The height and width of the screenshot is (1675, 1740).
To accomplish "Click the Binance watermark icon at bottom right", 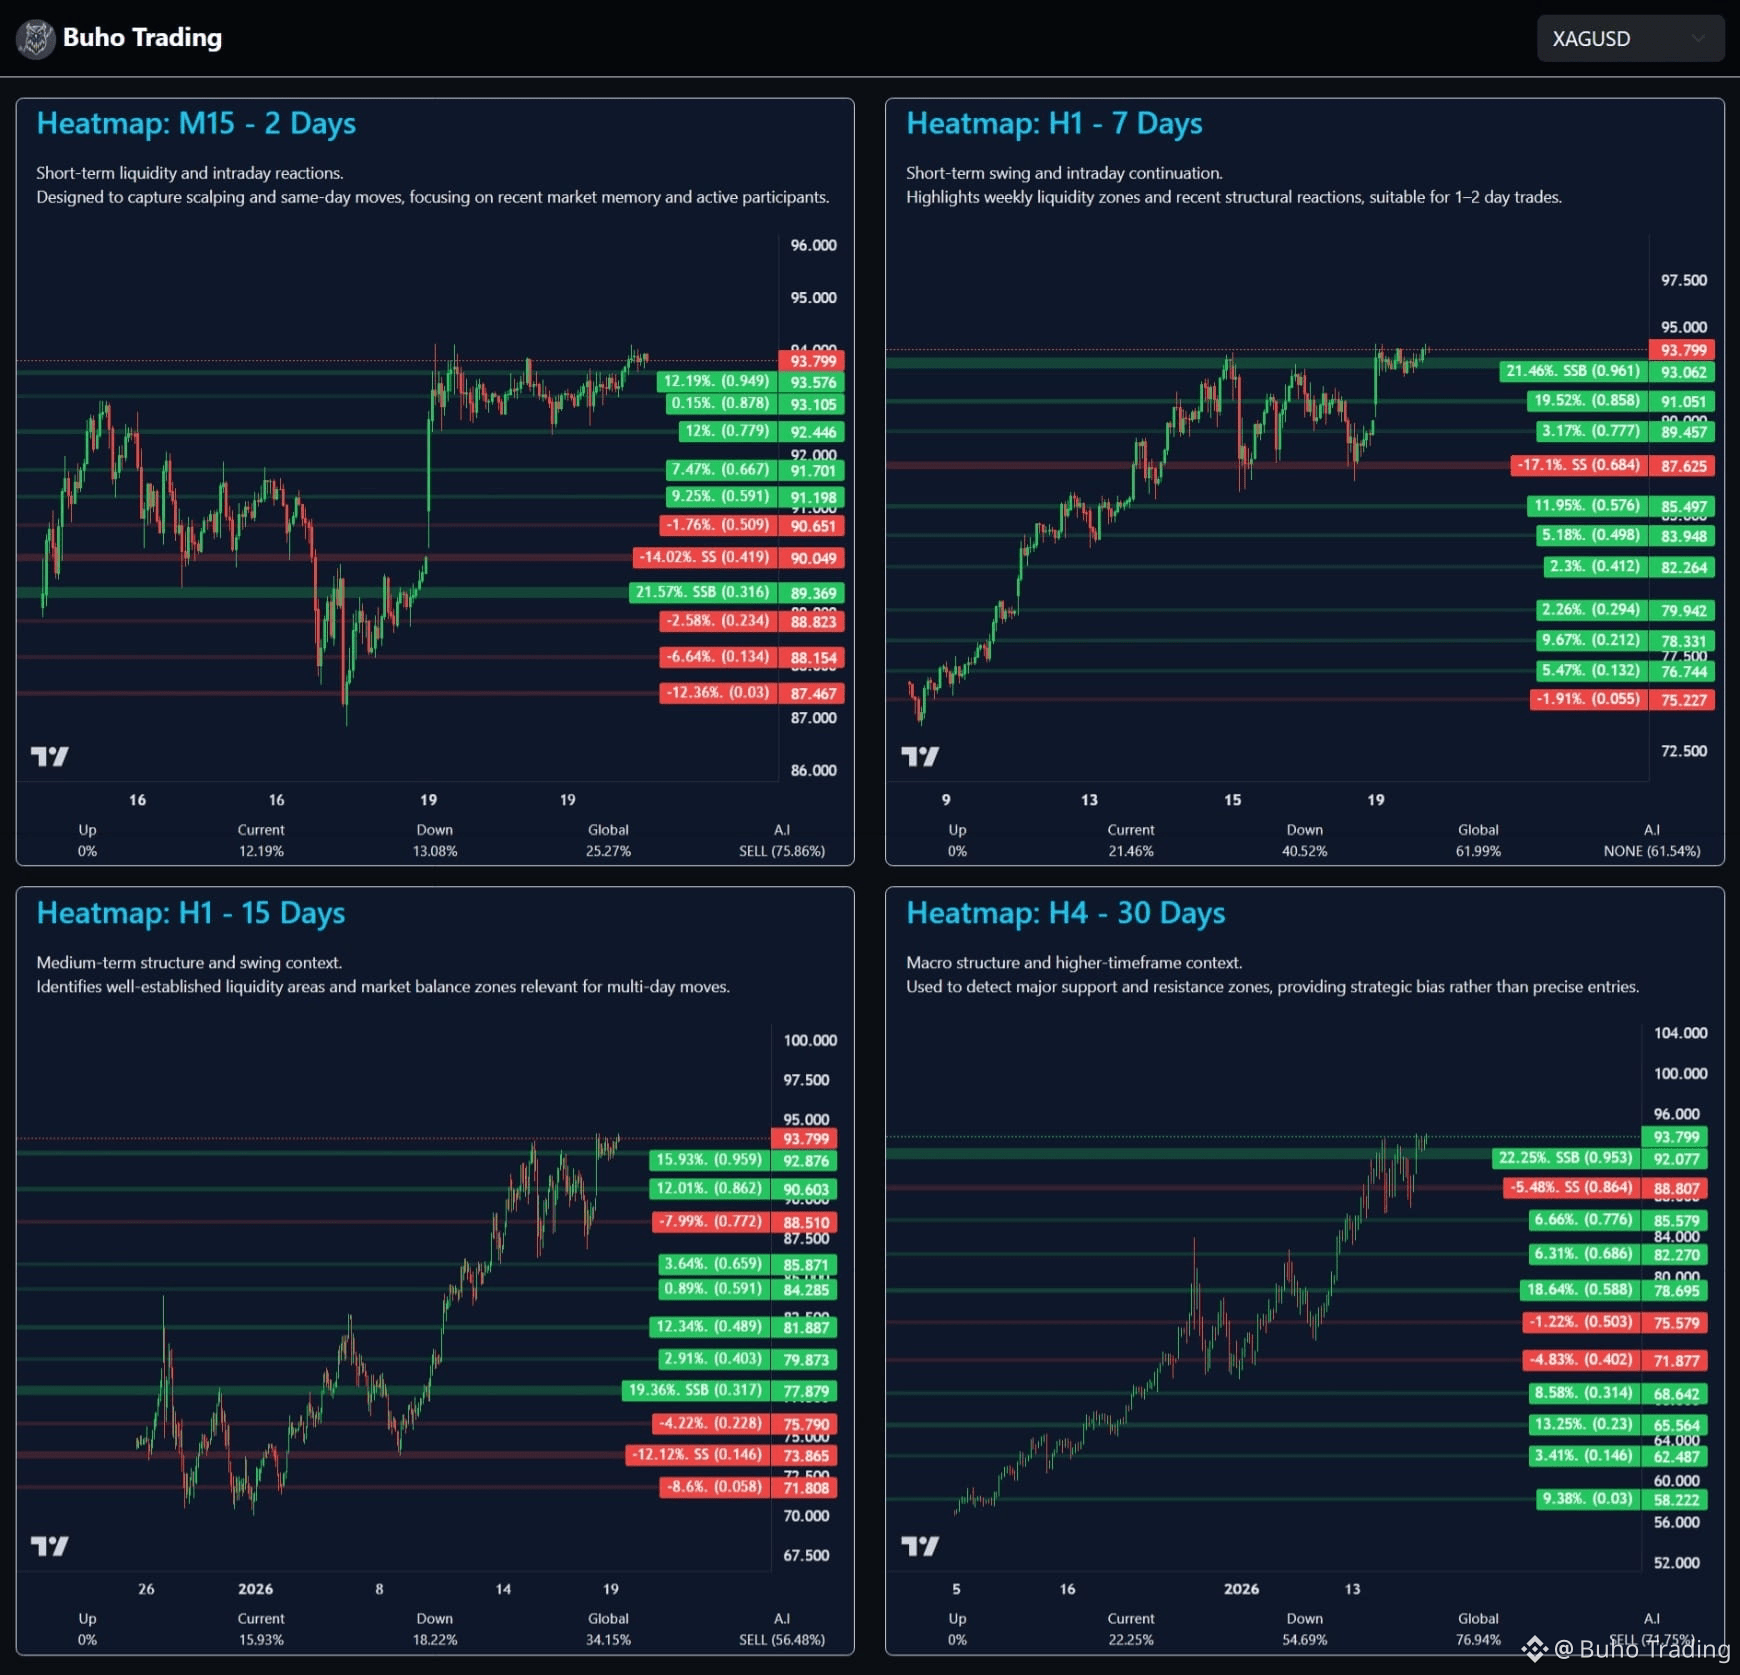I will pyautogui.click(x=1534, y=1648).
